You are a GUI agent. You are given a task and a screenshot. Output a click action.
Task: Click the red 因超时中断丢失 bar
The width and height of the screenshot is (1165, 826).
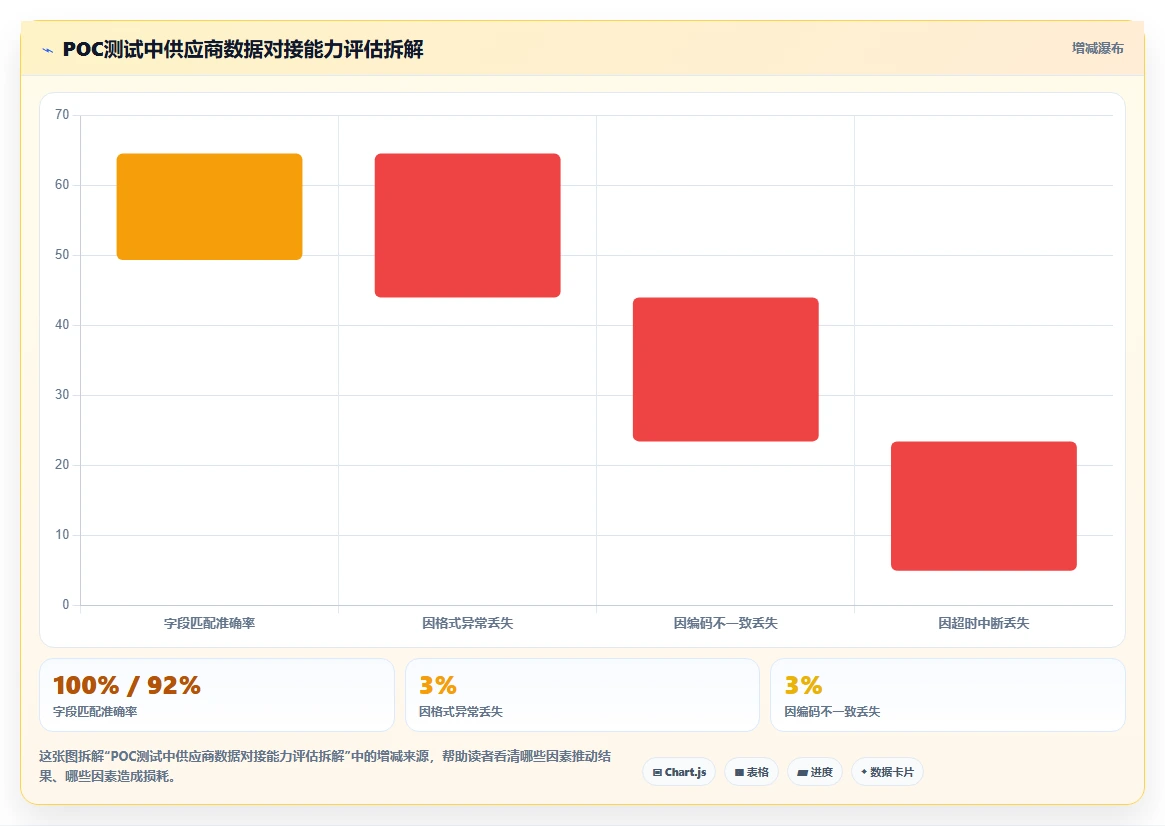(x=984, y=506)
